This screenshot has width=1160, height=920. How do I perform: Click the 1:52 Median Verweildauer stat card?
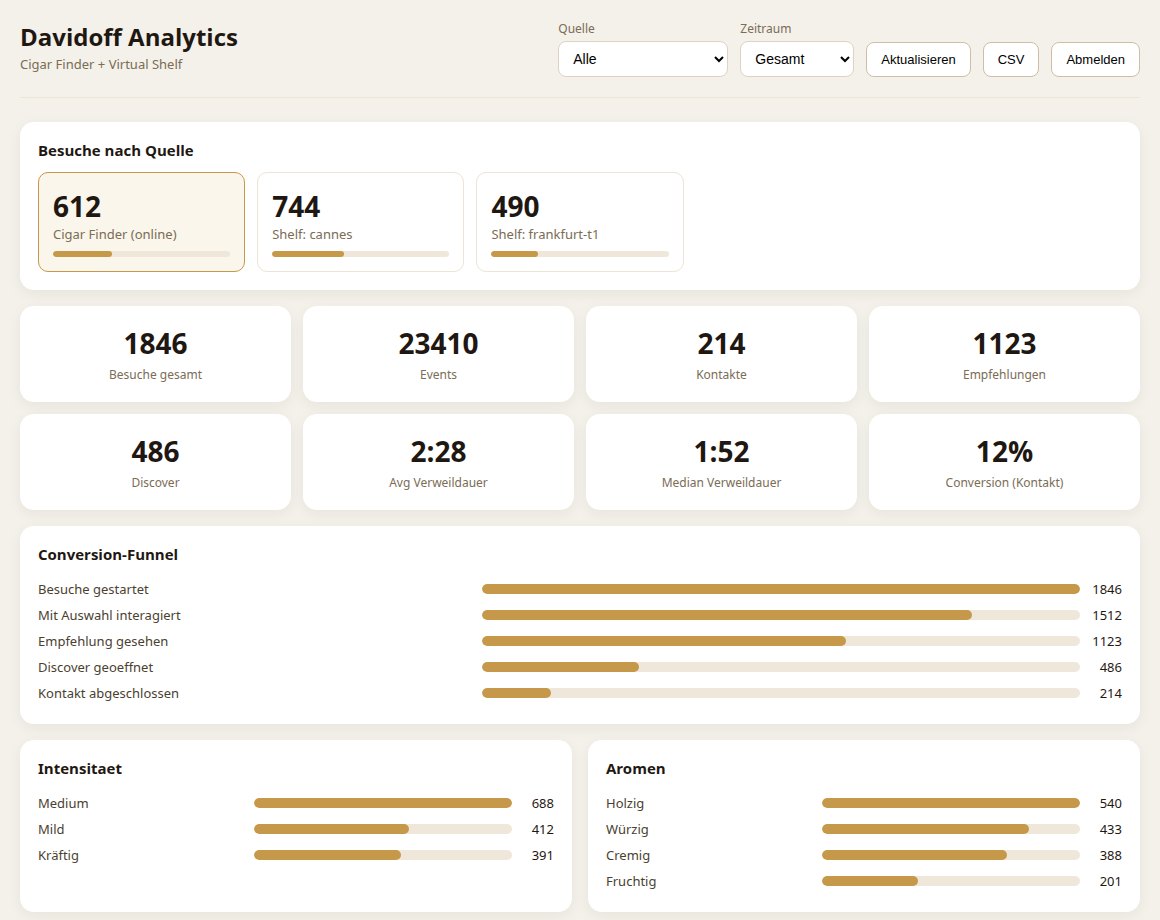coord(721,462)
